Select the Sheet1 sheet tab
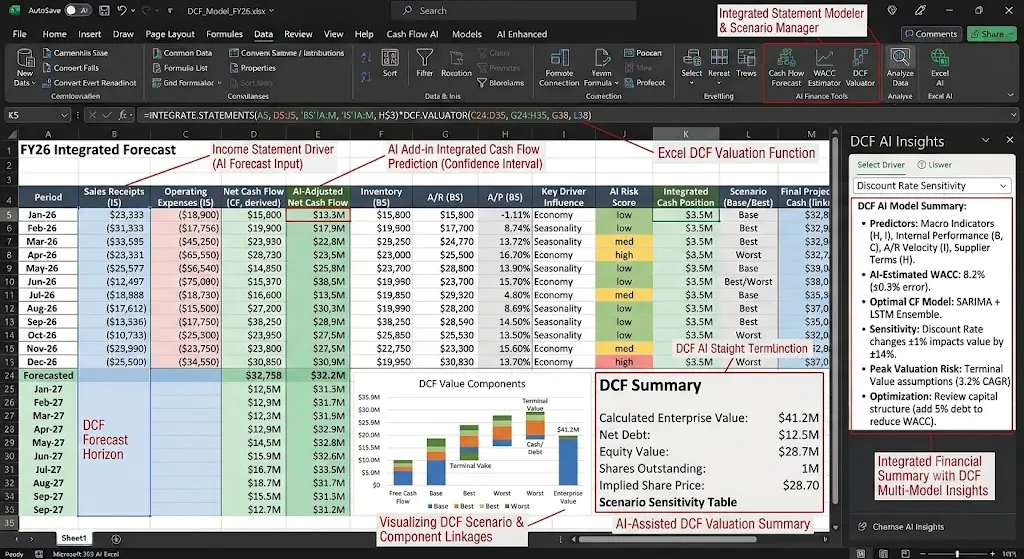The width and height of the screenshot is (1024, 559). 74,539
